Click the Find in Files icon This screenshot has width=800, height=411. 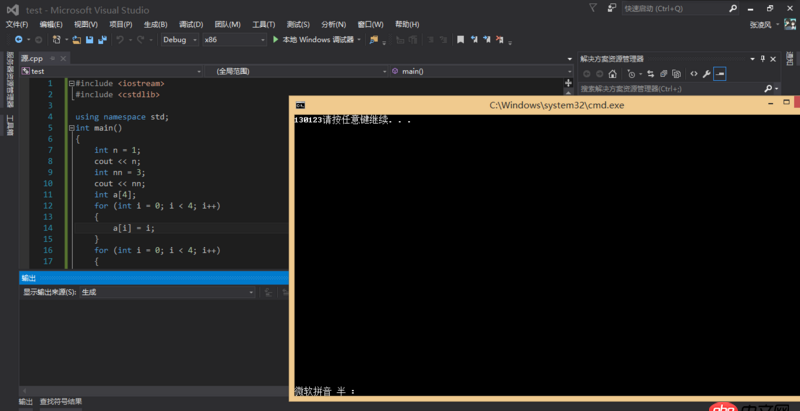374,40
